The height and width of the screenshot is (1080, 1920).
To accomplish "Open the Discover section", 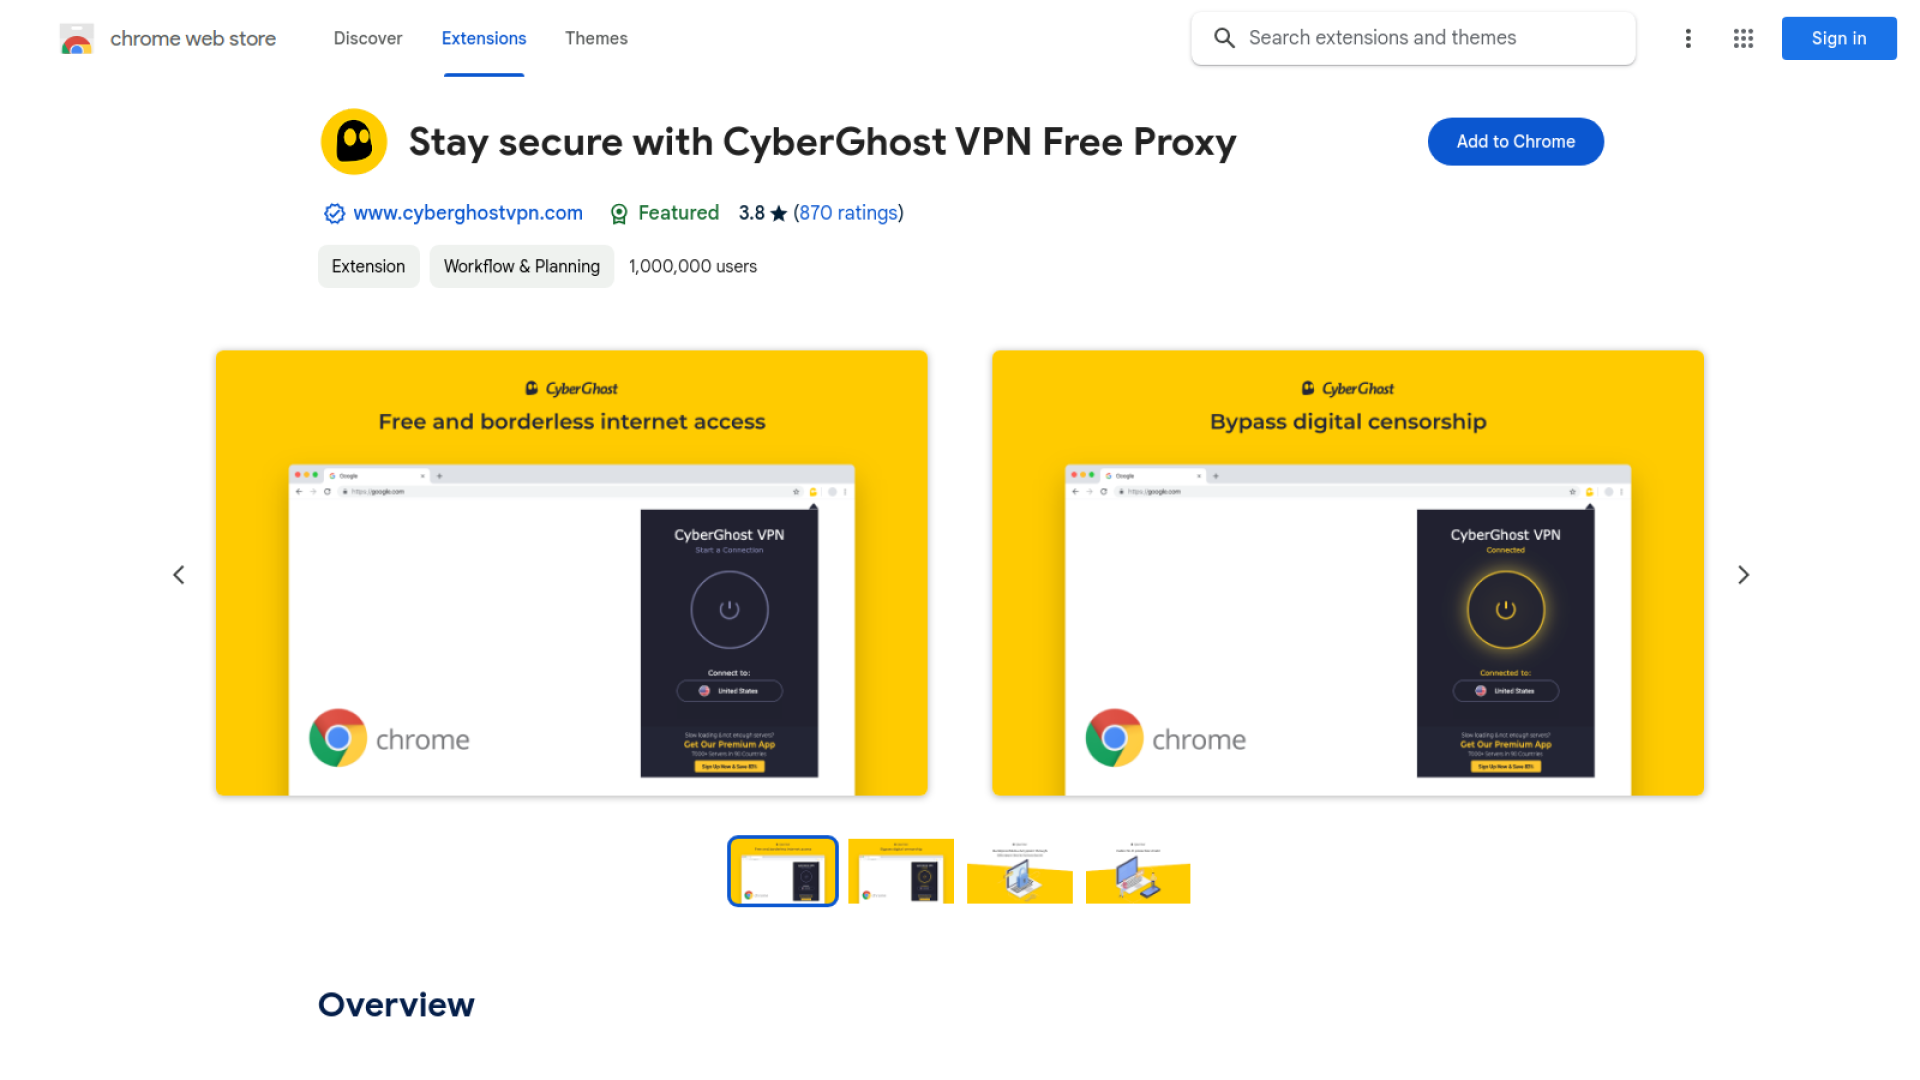I will coord(367,38).
